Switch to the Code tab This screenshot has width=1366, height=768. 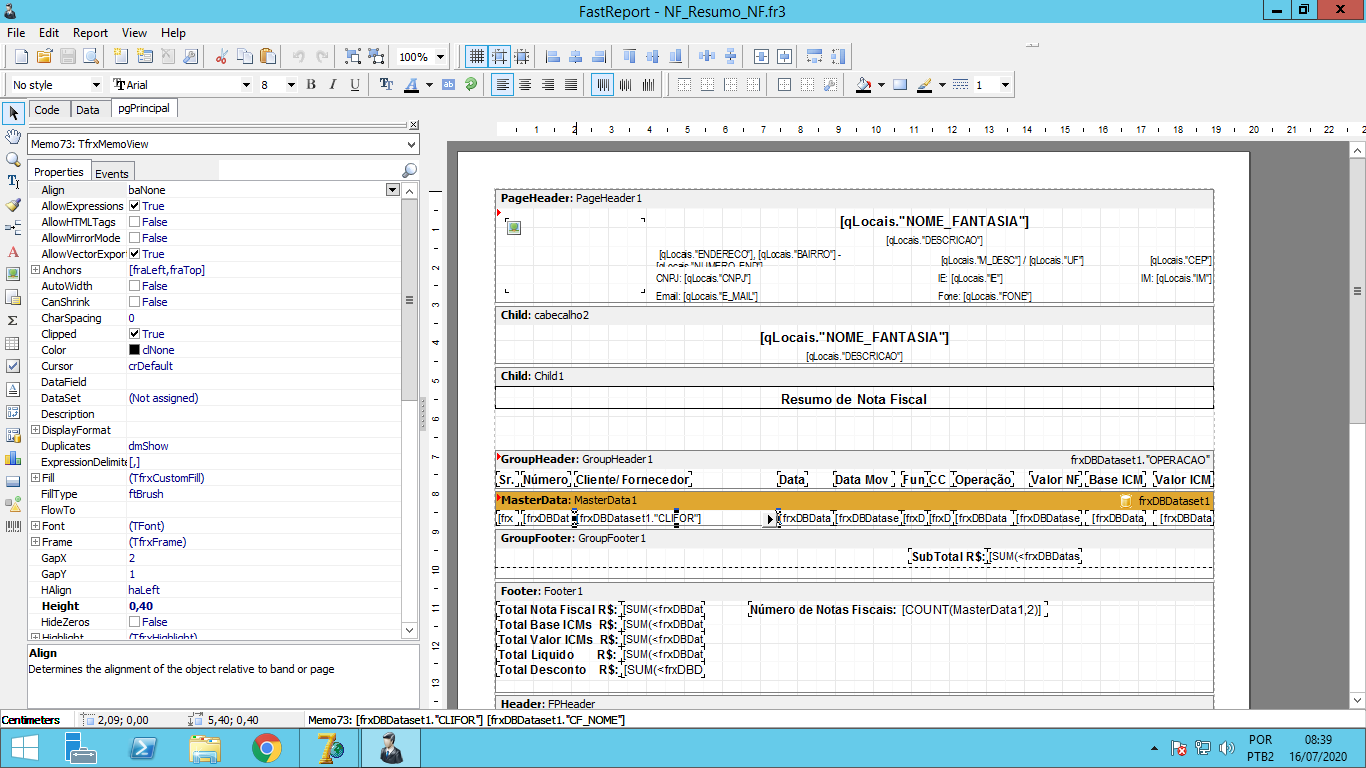[x=47, y=110]
